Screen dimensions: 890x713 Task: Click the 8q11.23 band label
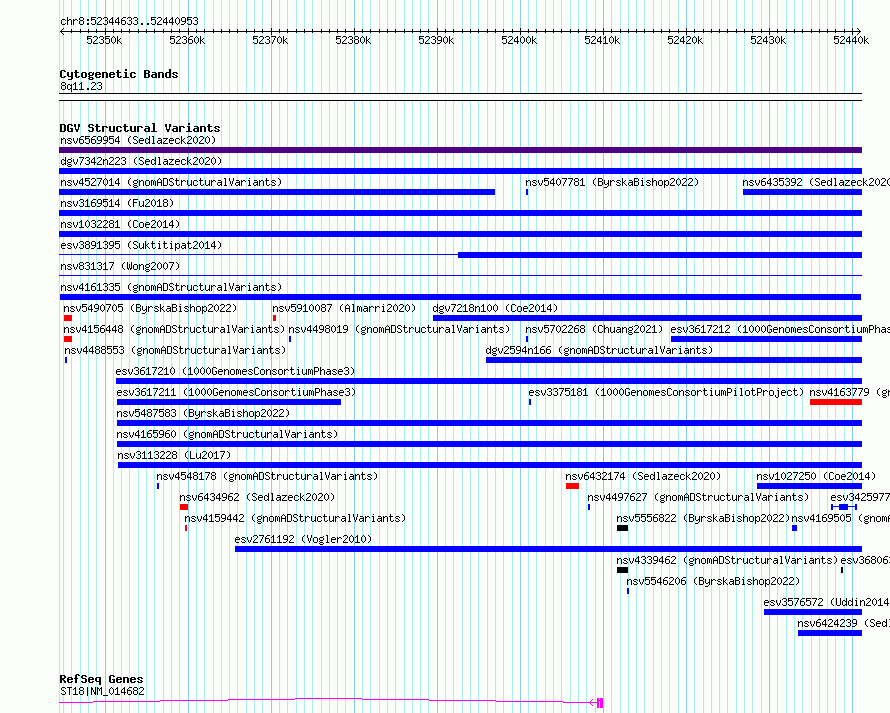81,86
